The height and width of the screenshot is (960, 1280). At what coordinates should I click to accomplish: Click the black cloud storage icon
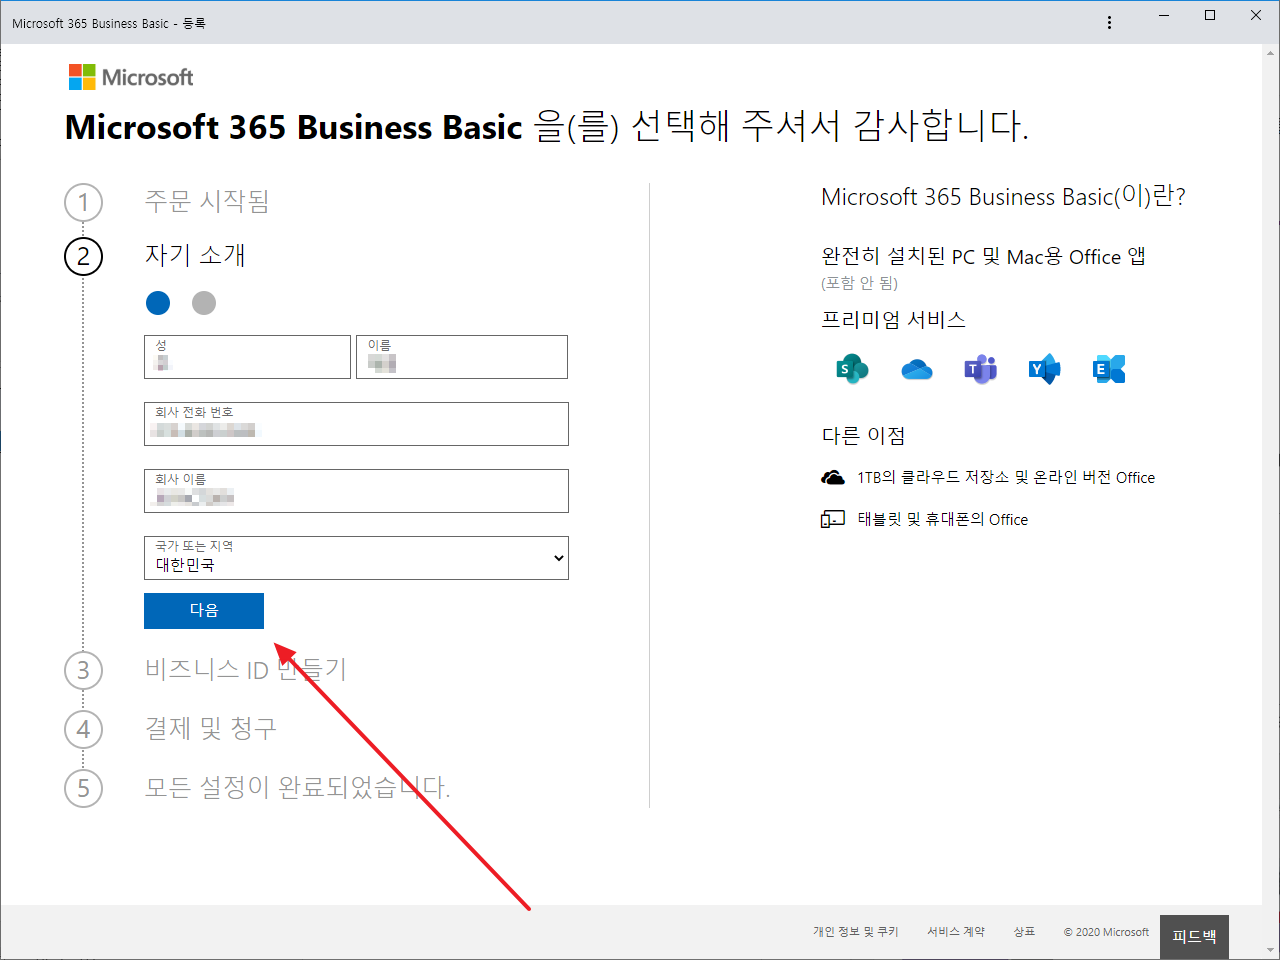pos(833,478)
